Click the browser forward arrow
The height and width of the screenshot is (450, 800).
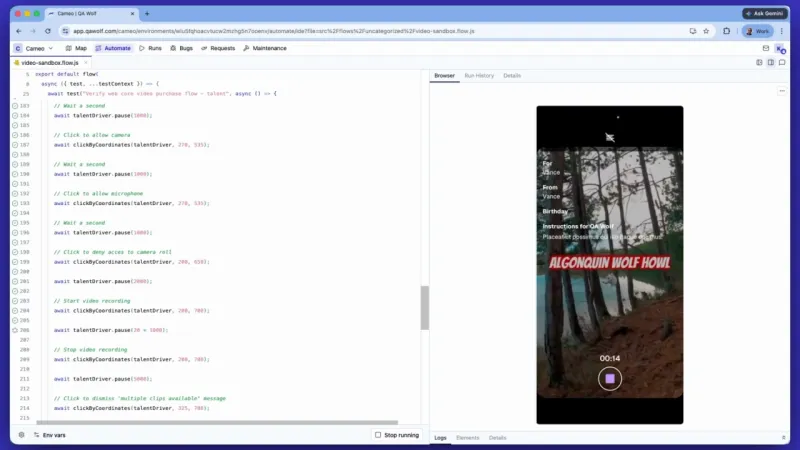click(33, 31)
